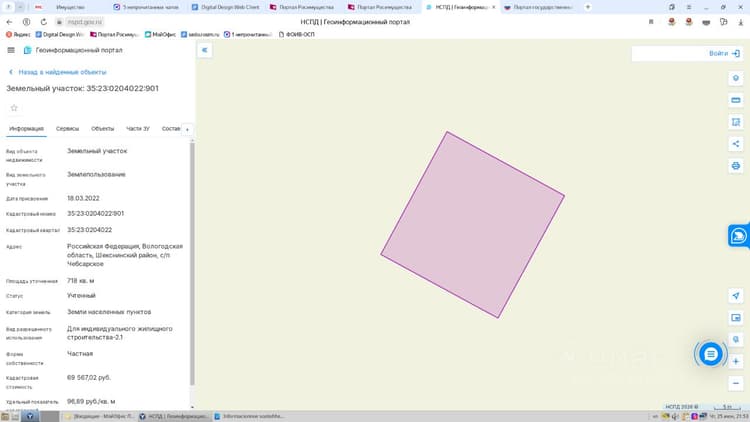Select the ruler measurement tool
This screenshot has width=750, height=422.
tap(736, 100)
